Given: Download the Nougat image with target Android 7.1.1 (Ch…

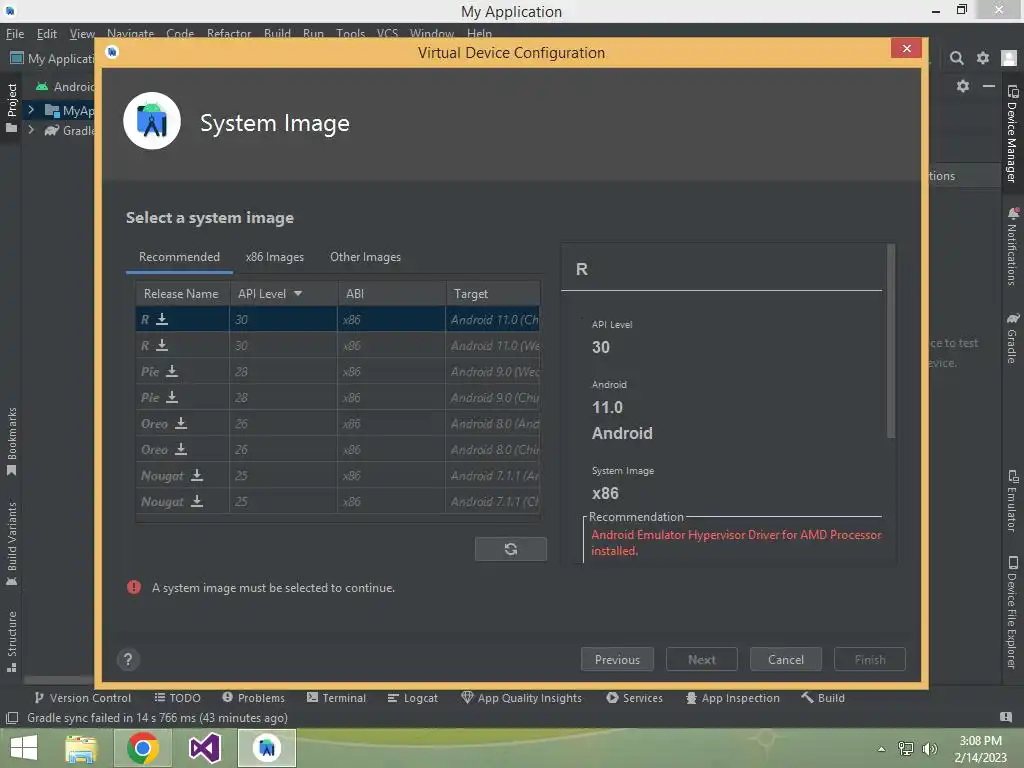Looking at the screenshot, I should (x=197, y=502).
